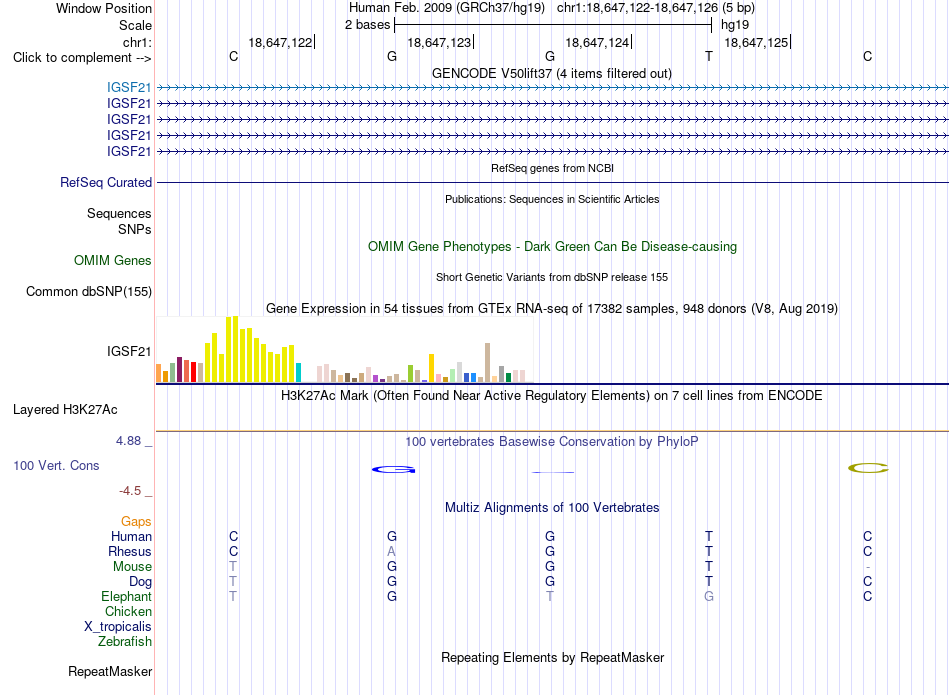Click the olive C logo in PhyloP track

[x=868, y=468]
